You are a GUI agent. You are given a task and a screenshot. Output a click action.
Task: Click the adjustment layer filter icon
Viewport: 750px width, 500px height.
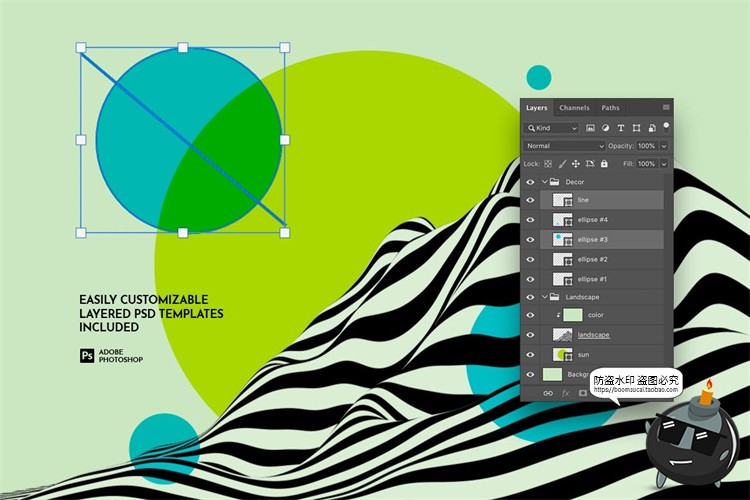[x=606, y=128]
